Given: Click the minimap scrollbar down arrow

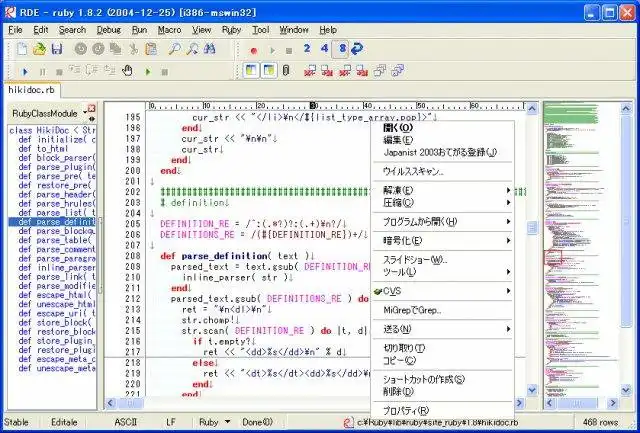Looking at the screenshot, I should point(626,391).
